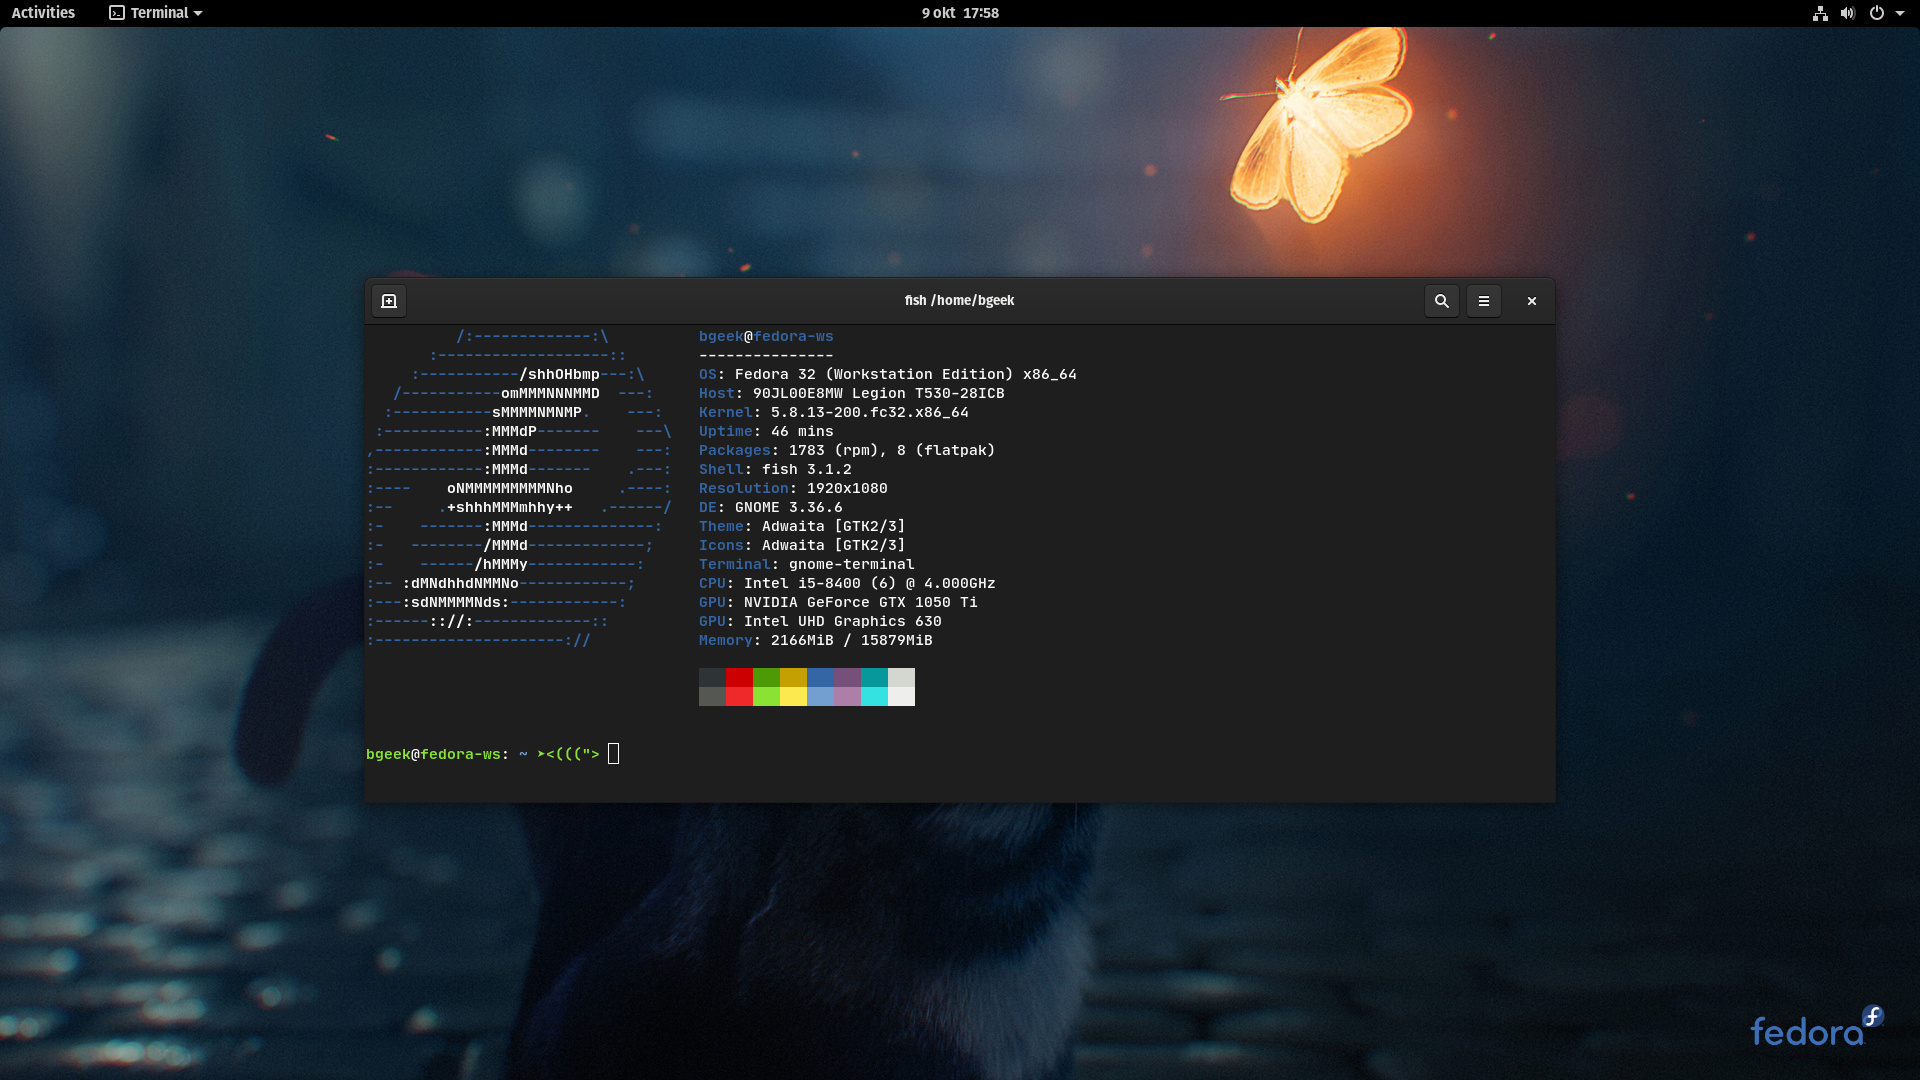This screenshot has height=1080, width=1920.
Task: Open the Activities overview
Action: 43,13
